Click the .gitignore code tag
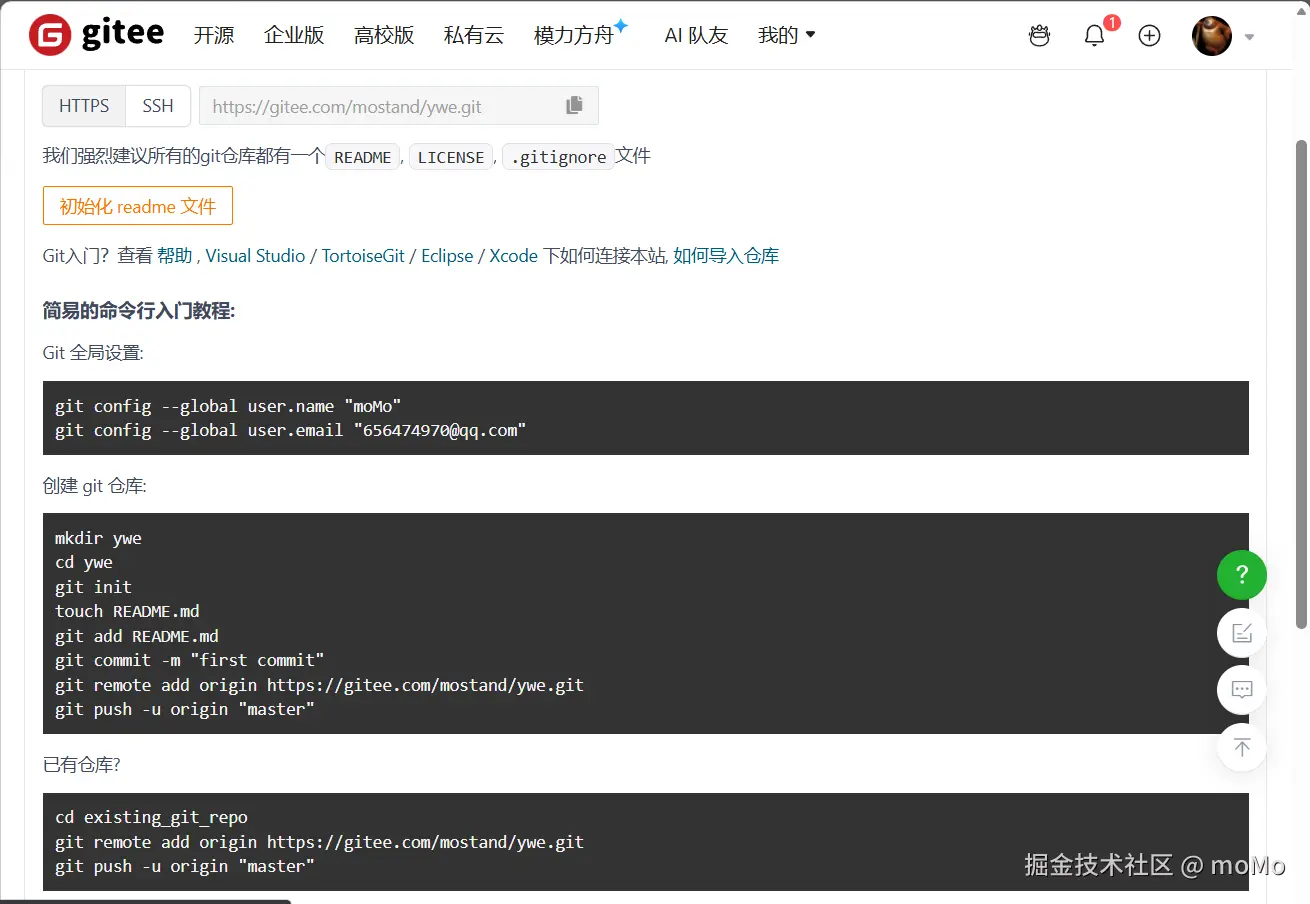Viewport: 1310px width, 904px height. [x=559, y=157]
